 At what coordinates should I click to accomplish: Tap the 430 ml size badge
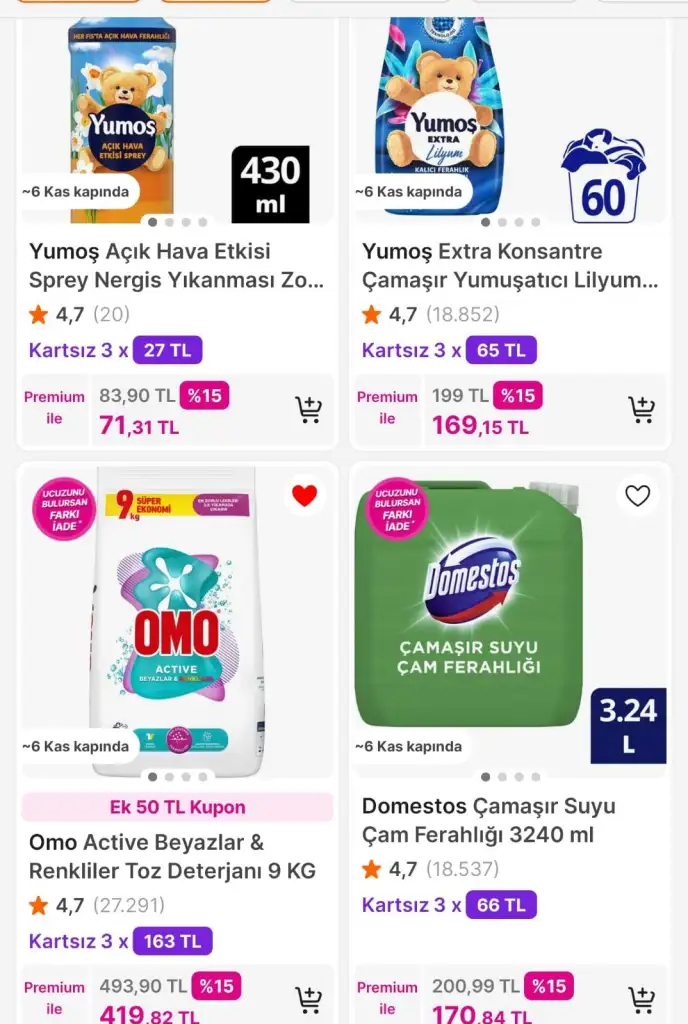pos(270,184)
